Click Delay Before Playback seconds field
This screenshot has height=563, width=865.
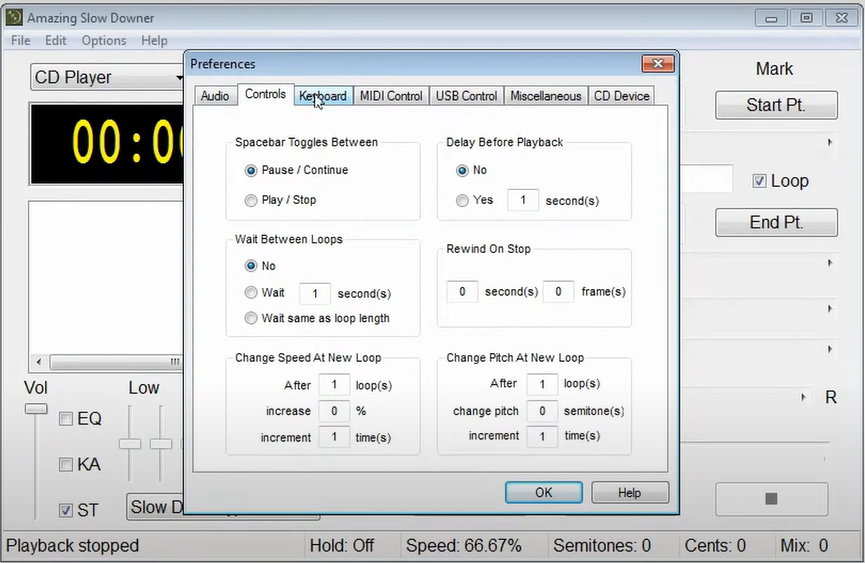coord(522,200)
